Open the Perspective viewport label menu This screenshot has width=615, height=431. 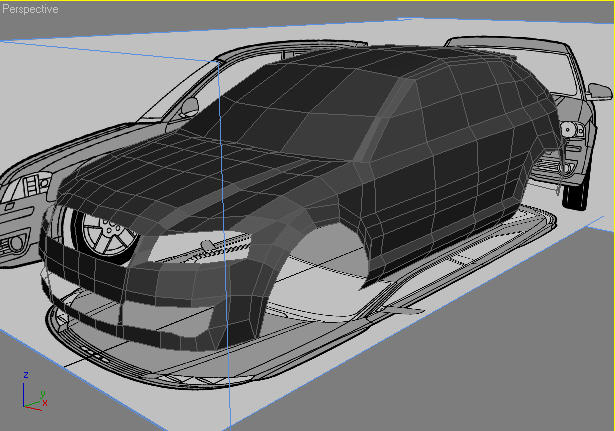pos(30,9)
